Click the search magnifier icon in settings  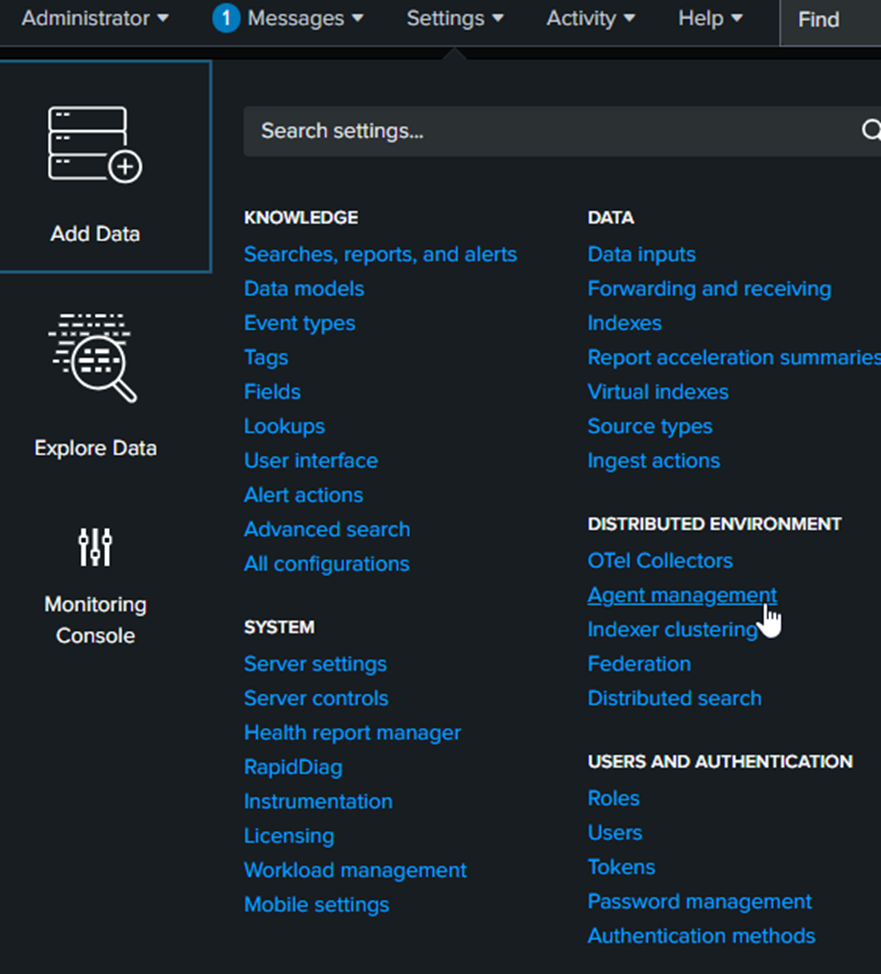point(869,131)
